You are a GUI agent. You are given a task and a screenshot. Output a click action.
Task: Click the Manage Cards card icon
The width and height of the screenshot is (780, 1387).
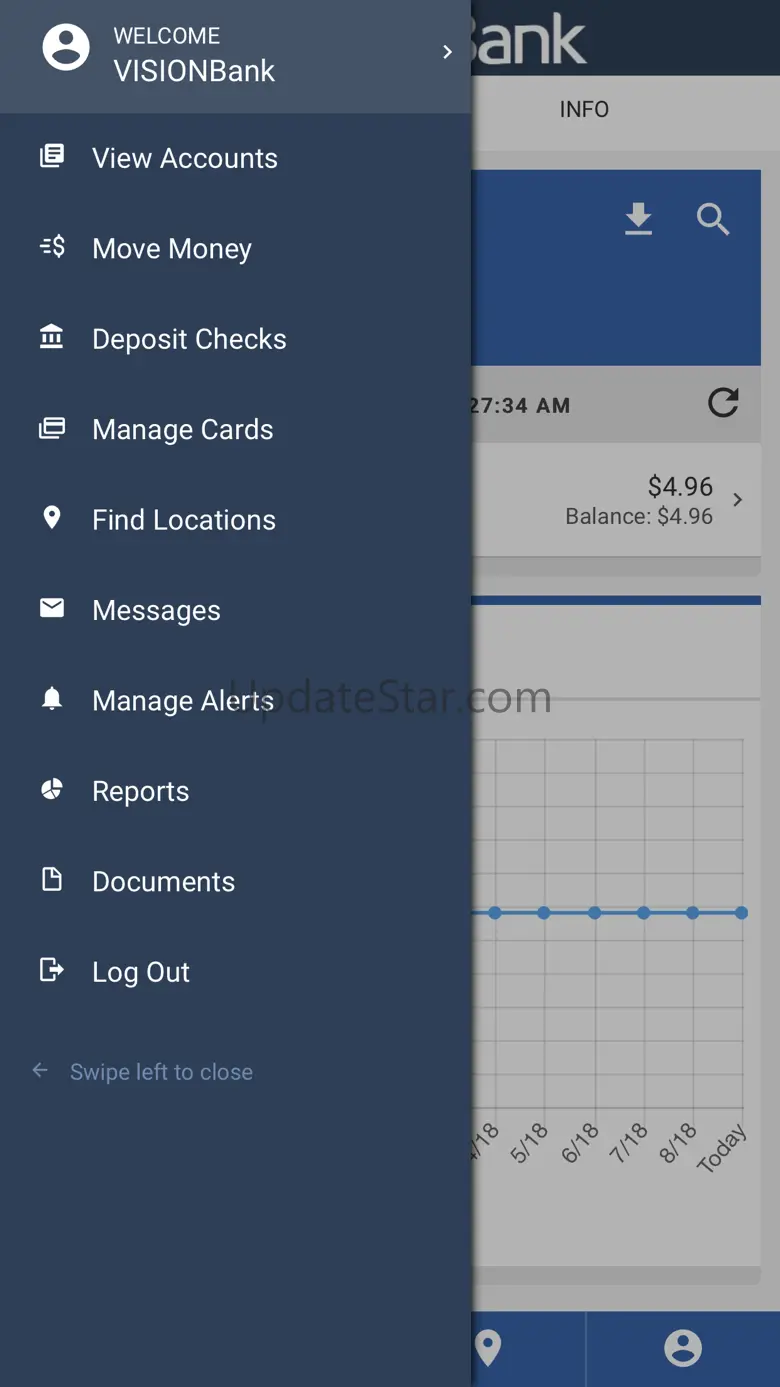52,428
